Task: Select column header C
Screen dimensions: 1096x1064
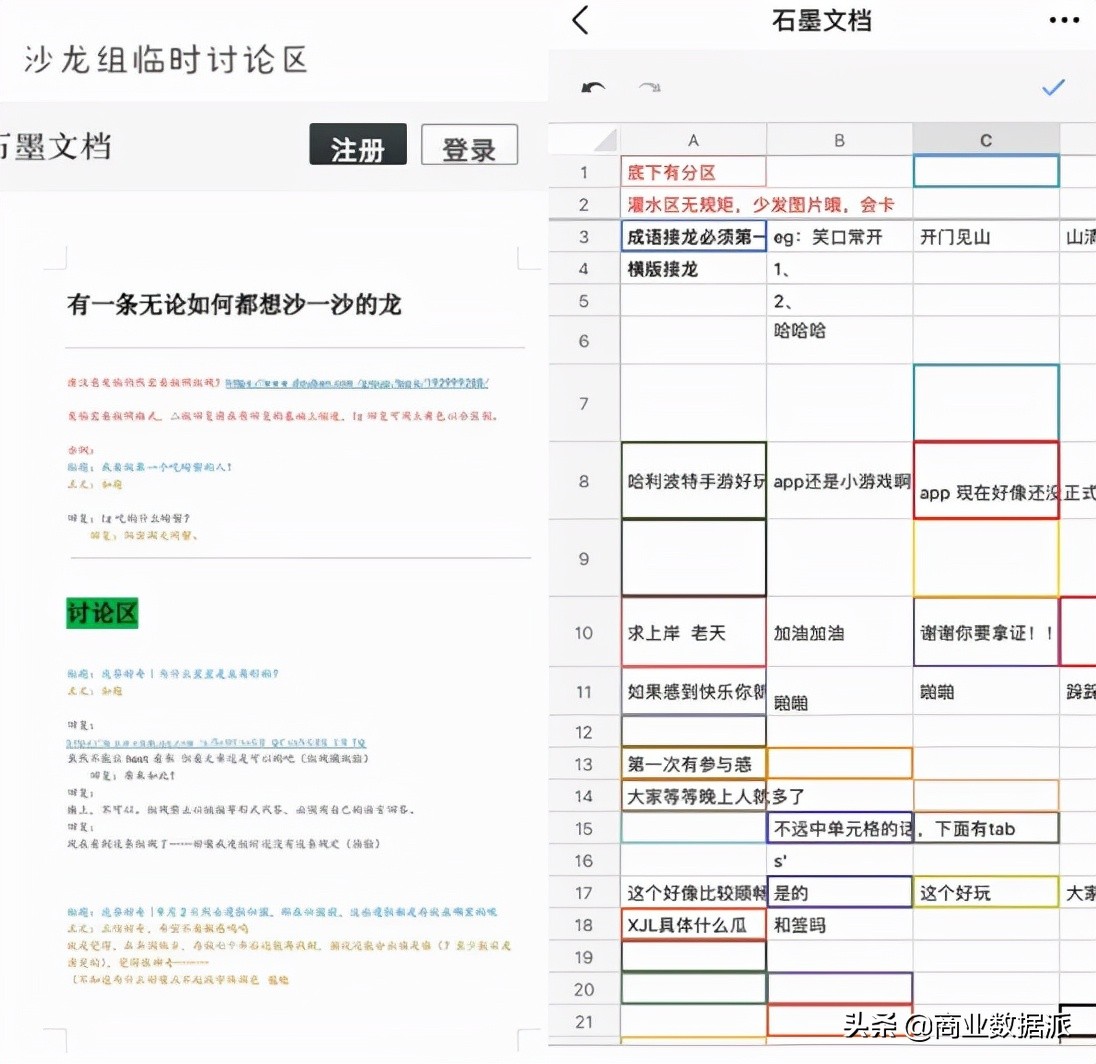Action: [986, 138]
